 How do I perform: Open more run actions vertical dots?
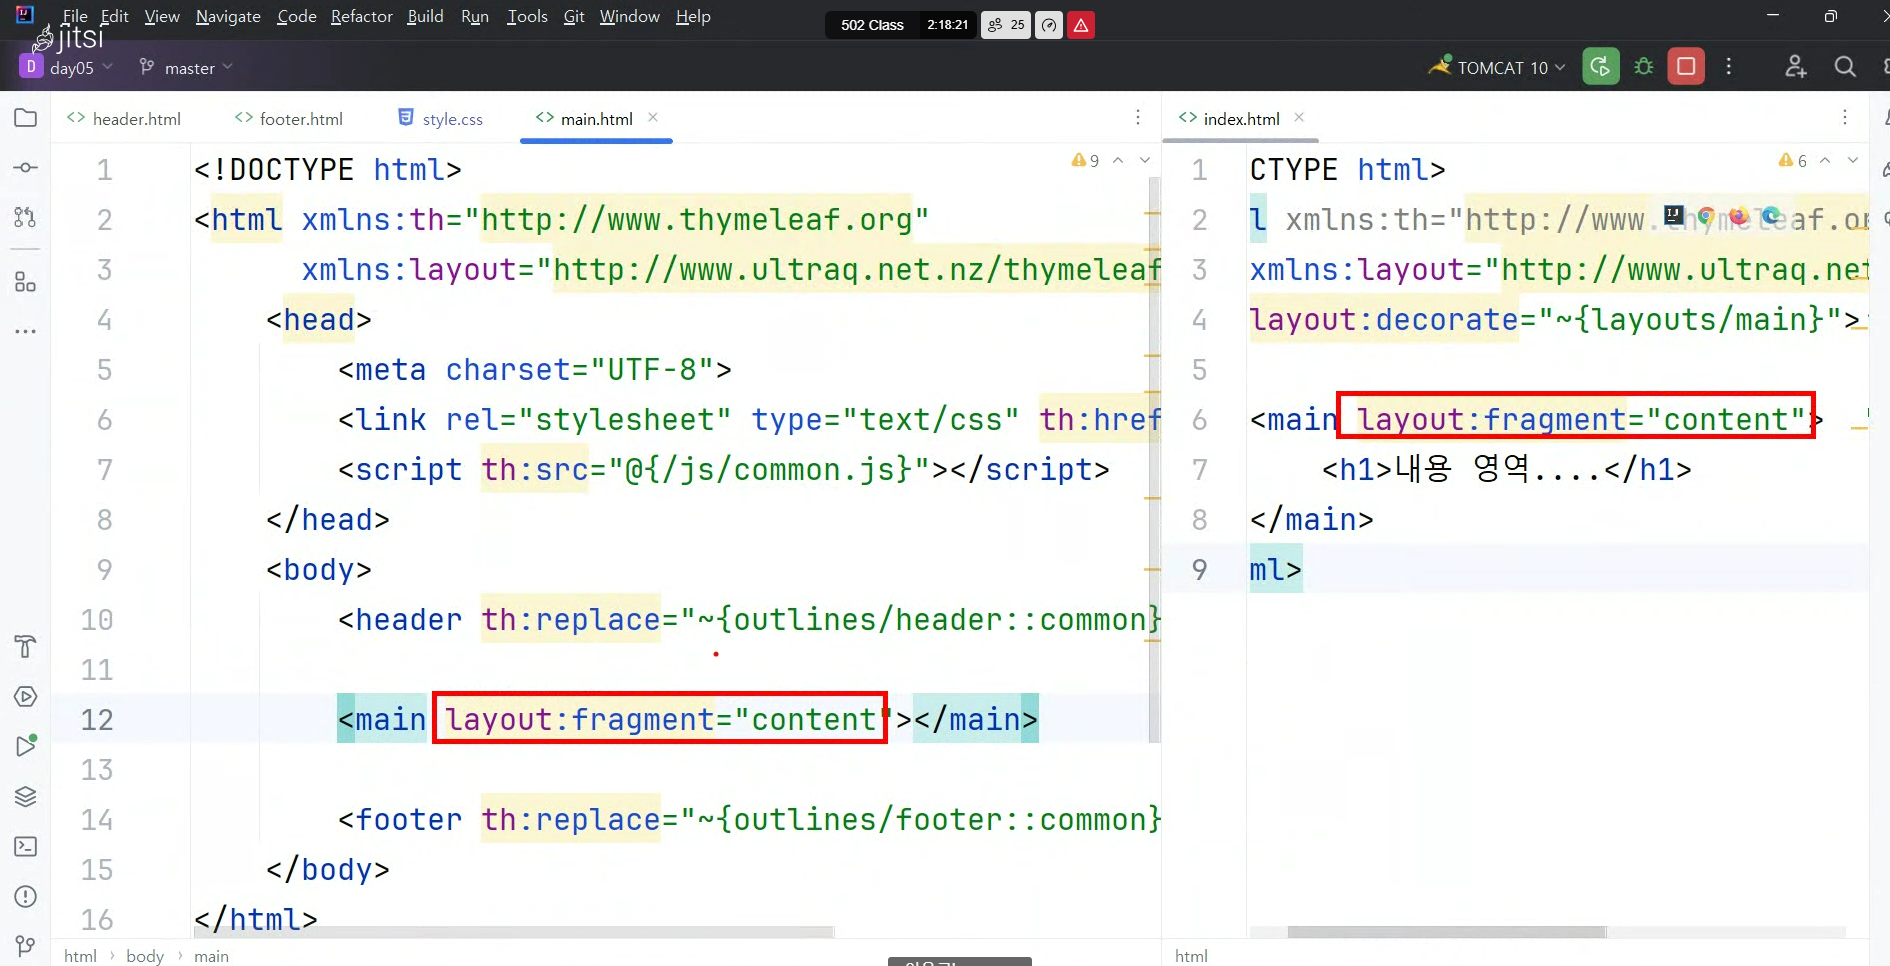pyautogui.click(x=1729, y=67)
